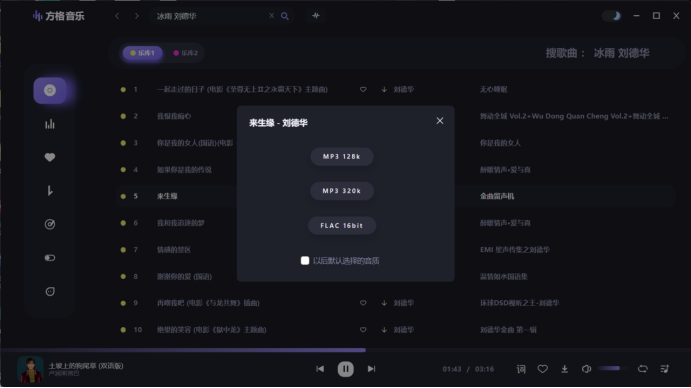
Task: Click artist 刘德华 in row 10
Action: click(403, 330)
